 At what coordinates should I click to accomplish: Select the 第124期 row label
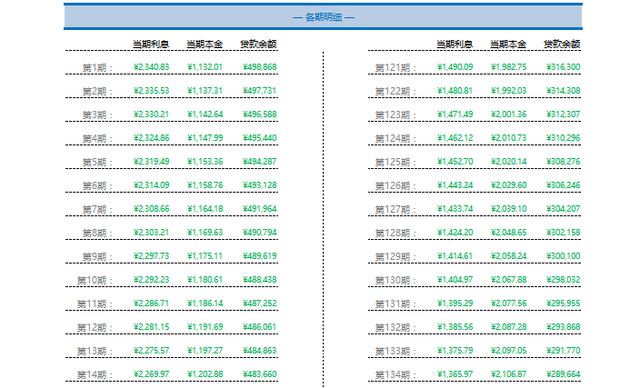(396, 138)
